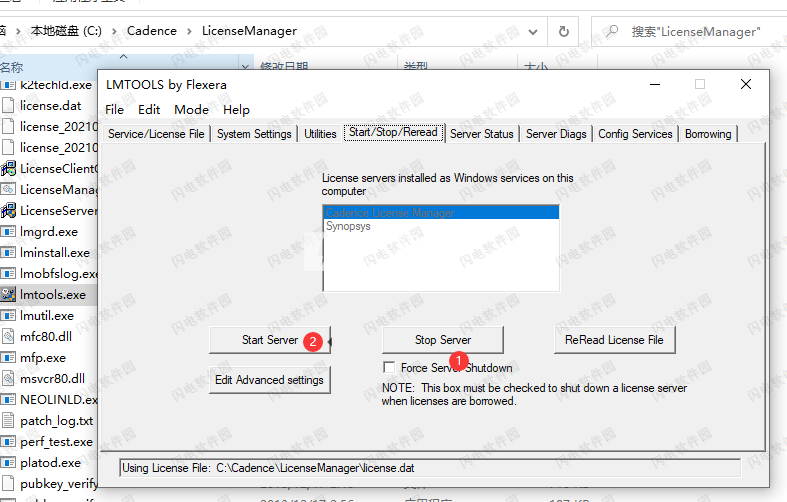Click the LicenseManager config file icon

point(8,189)
